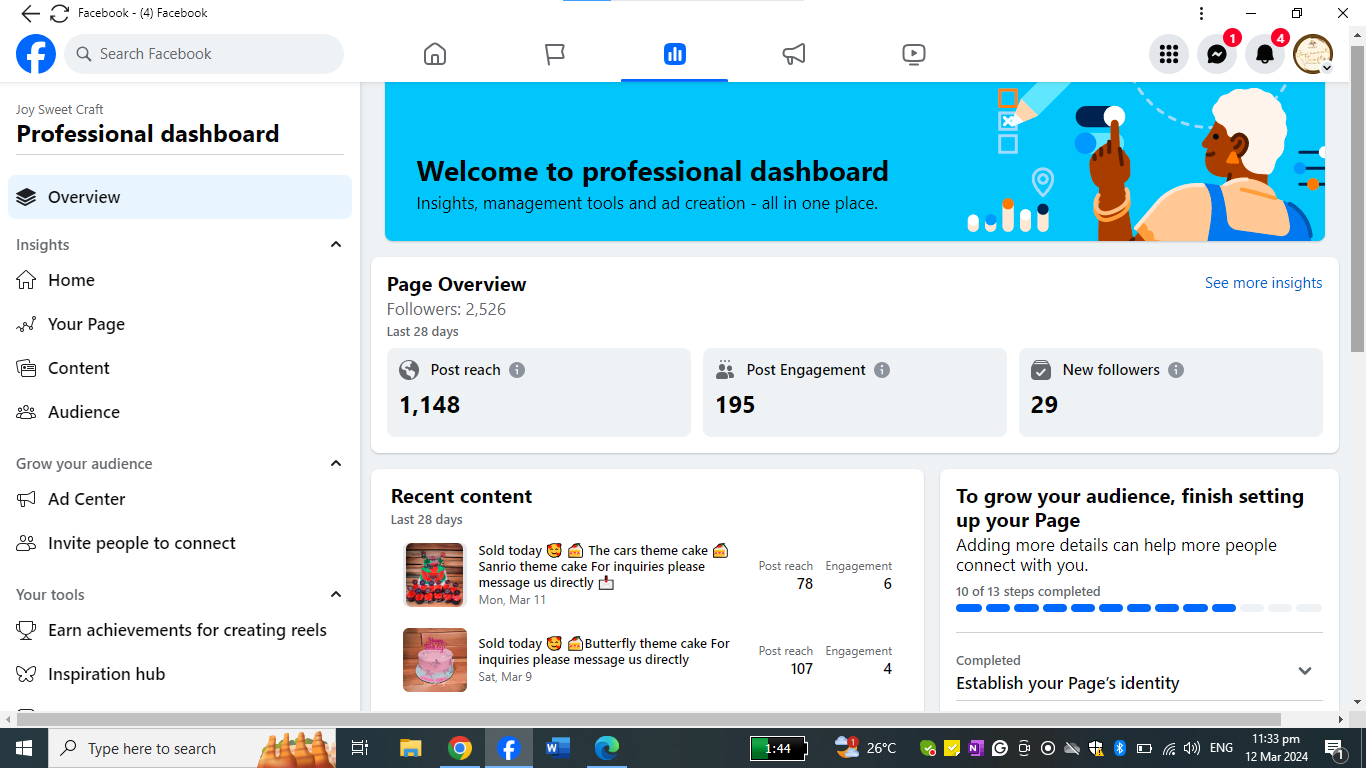The height and width of the screenshot is (768, 1366).
Task: Open the cars theme cake post thumbnail
Action: point(435,575)
